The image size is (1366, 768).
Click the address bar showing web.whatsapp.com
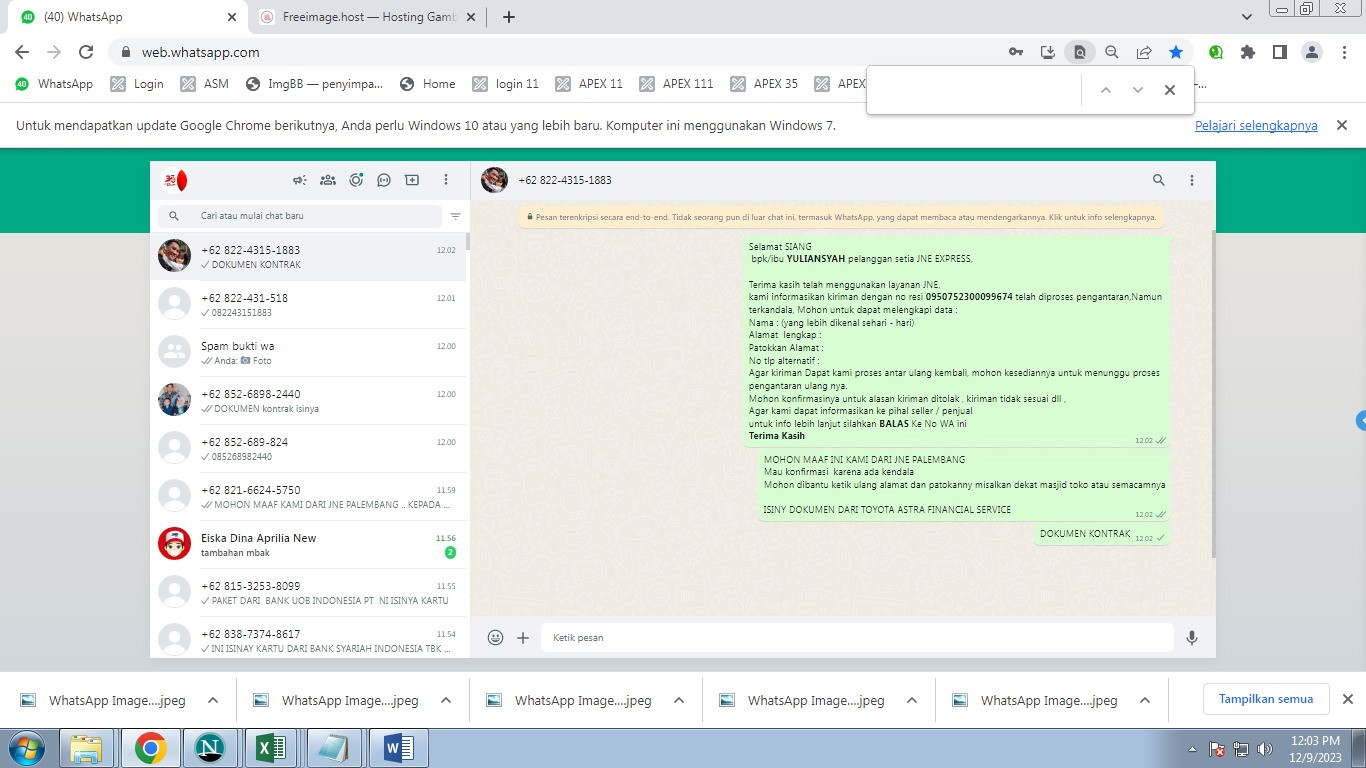(x=560, y=52)
